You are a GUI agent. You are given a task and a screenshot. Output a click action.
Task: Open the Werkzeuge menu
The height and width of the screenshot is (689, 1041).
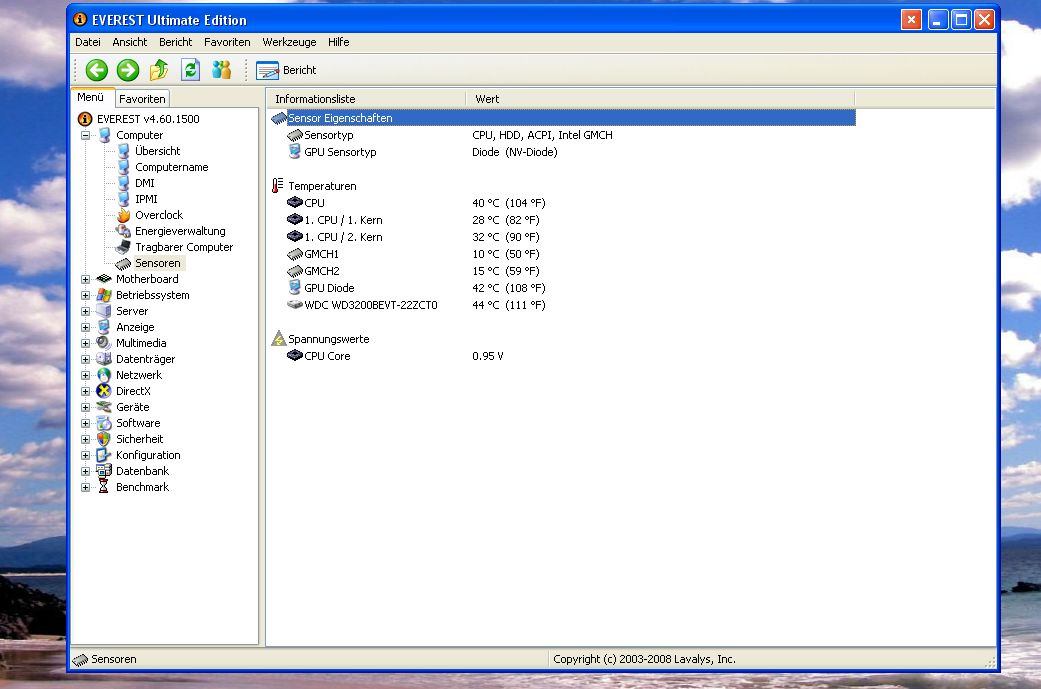pos(289,42)
